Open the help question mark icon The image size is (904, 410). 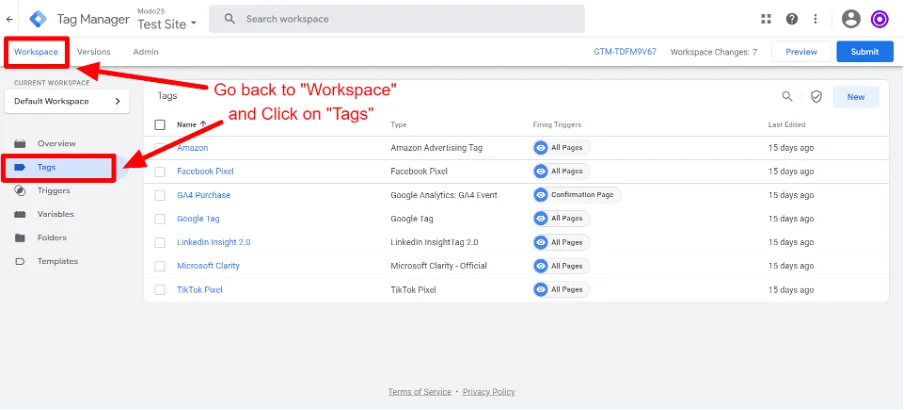coord(792,19)
